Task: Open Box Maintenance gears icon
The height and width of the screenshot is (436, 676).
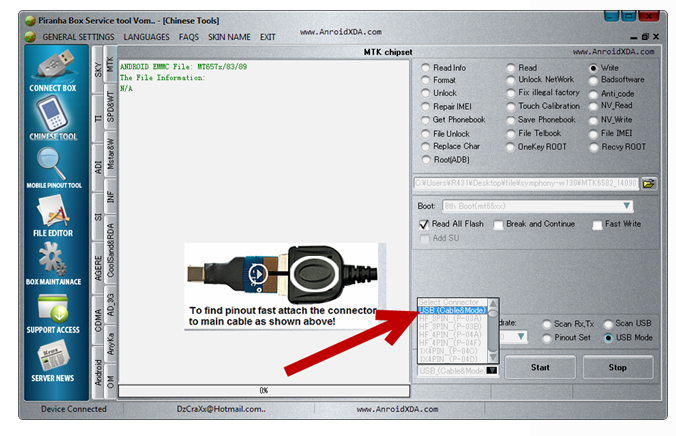Action: tap(52, 259)
